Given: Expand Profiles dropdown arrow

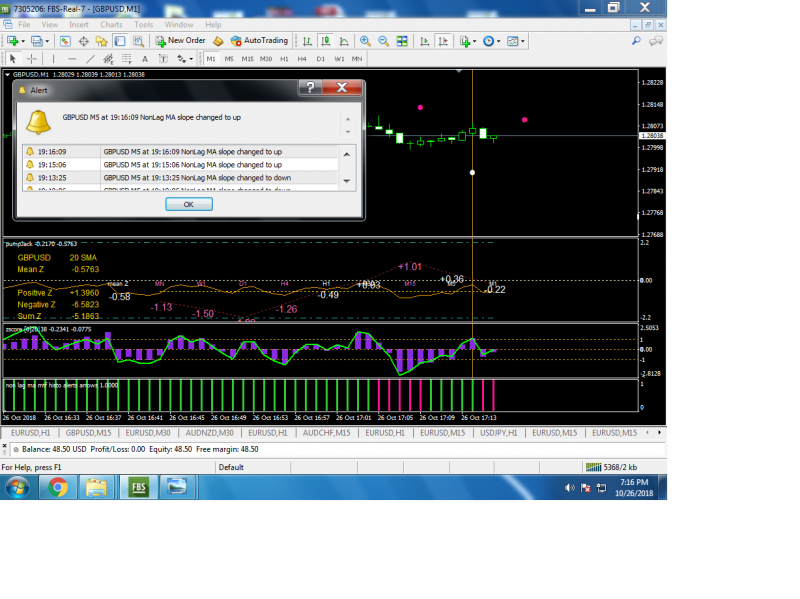Looking at the screenshot, I should (x=47, y=41).
